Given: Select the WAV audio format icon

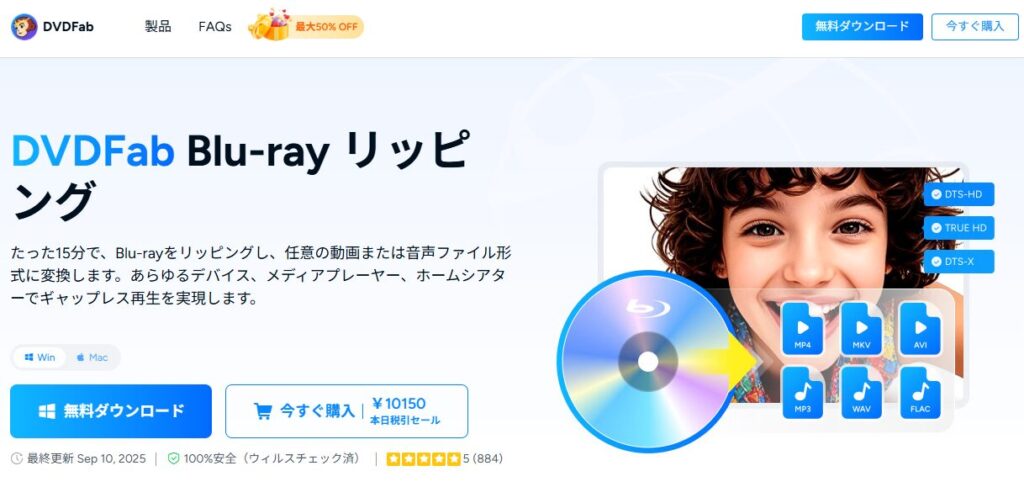Looking at the screenshot, I should pyautogui.click(x=861, y=392).
